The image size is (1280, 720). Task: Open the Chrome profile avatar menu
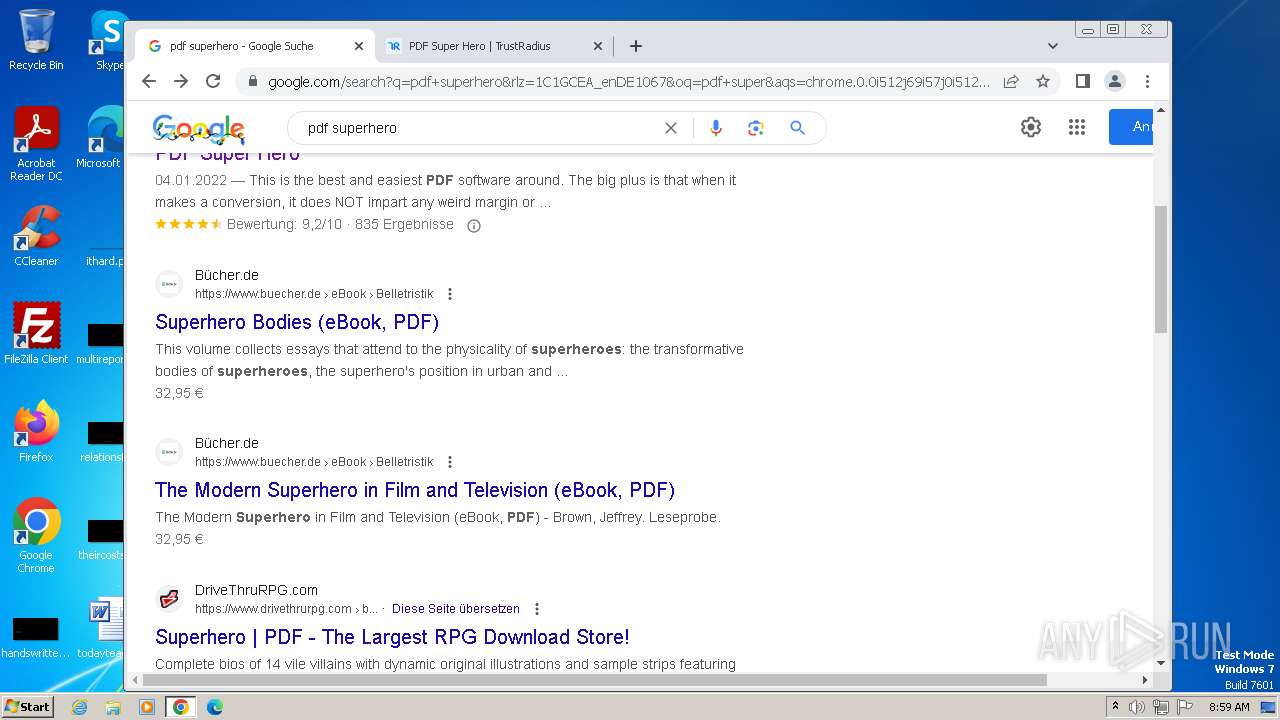click(x=1115, y=81)
